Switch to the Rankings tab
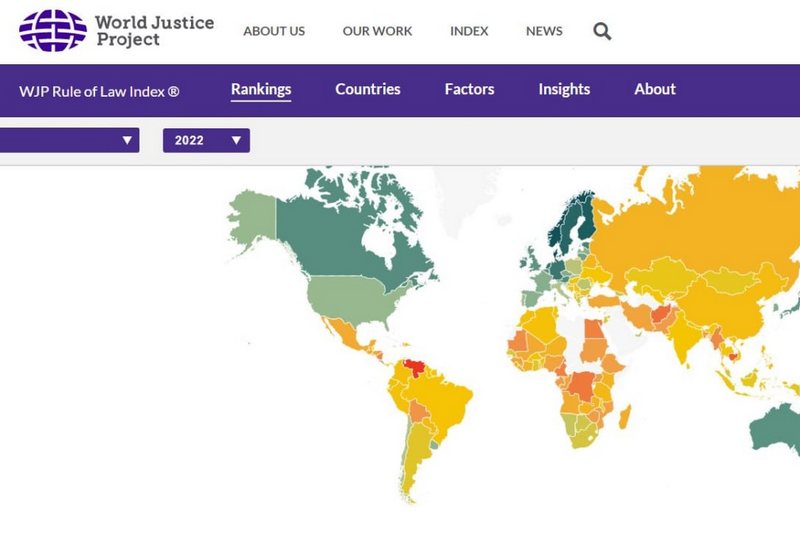This screenshot has height=533, width=800. pos(261,90)
